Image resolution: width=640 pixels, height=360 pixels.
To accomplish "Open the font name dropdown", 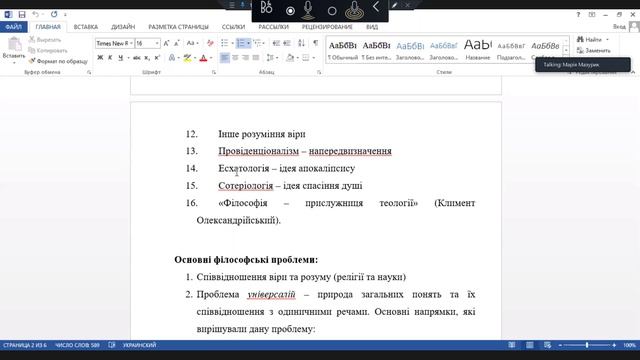I will [x=131, y=43].
